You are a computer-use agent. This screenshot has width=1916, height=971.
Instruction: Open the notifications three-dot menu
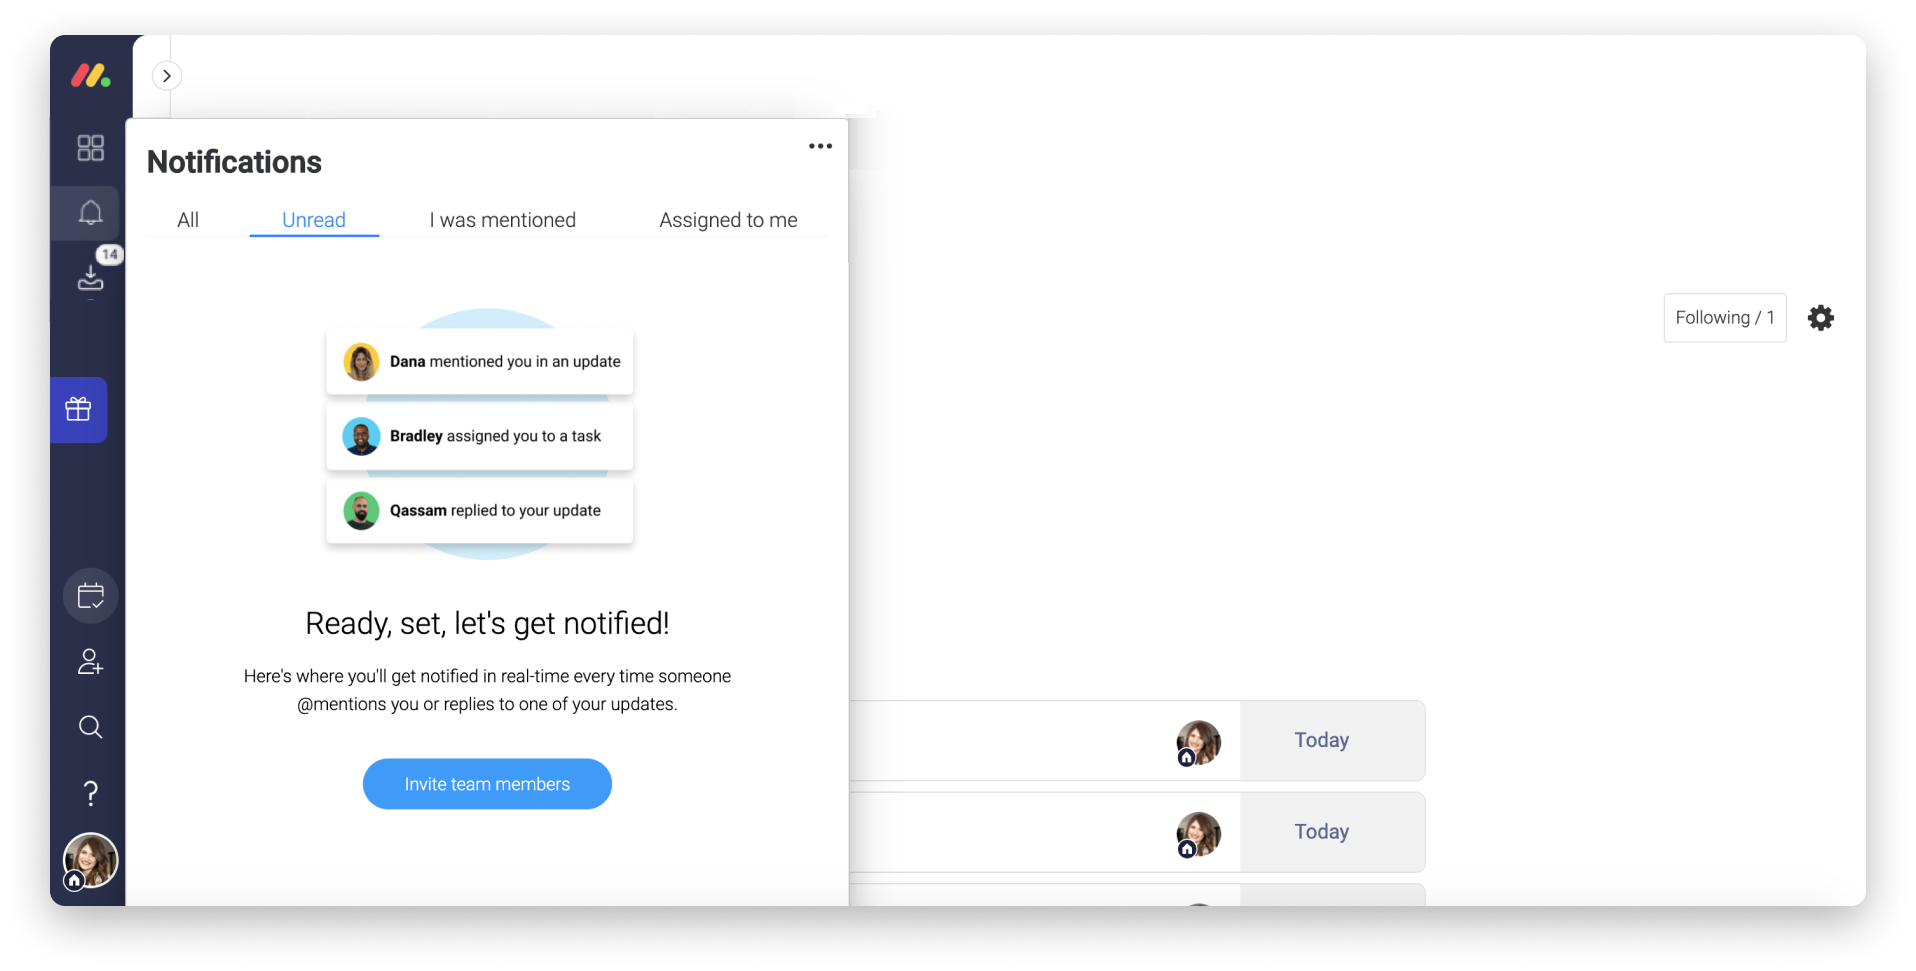(x=820, y=146)
